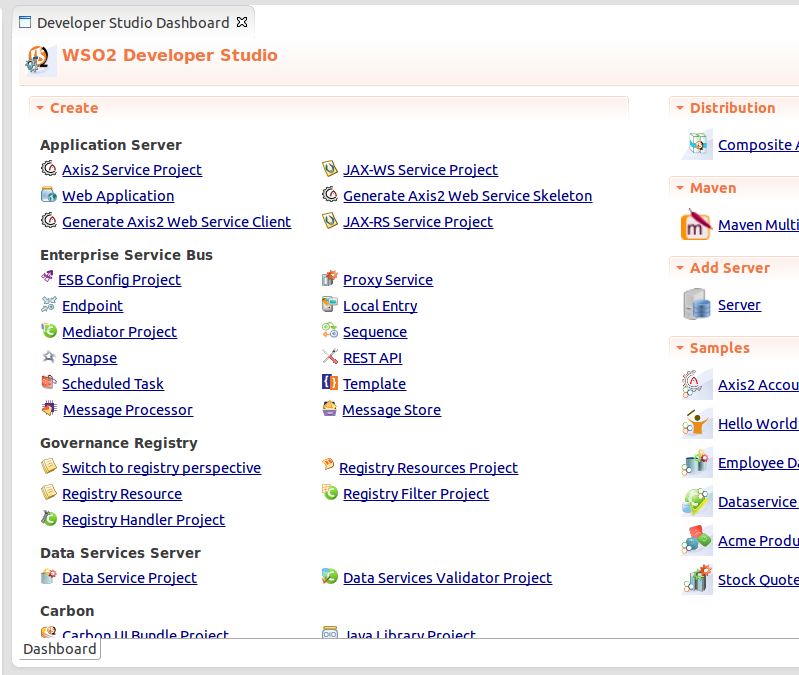The width and height of the screenshot is (799, 675).
Task: Open the Acme Product sample link
Action: click(x=758, y=541)
